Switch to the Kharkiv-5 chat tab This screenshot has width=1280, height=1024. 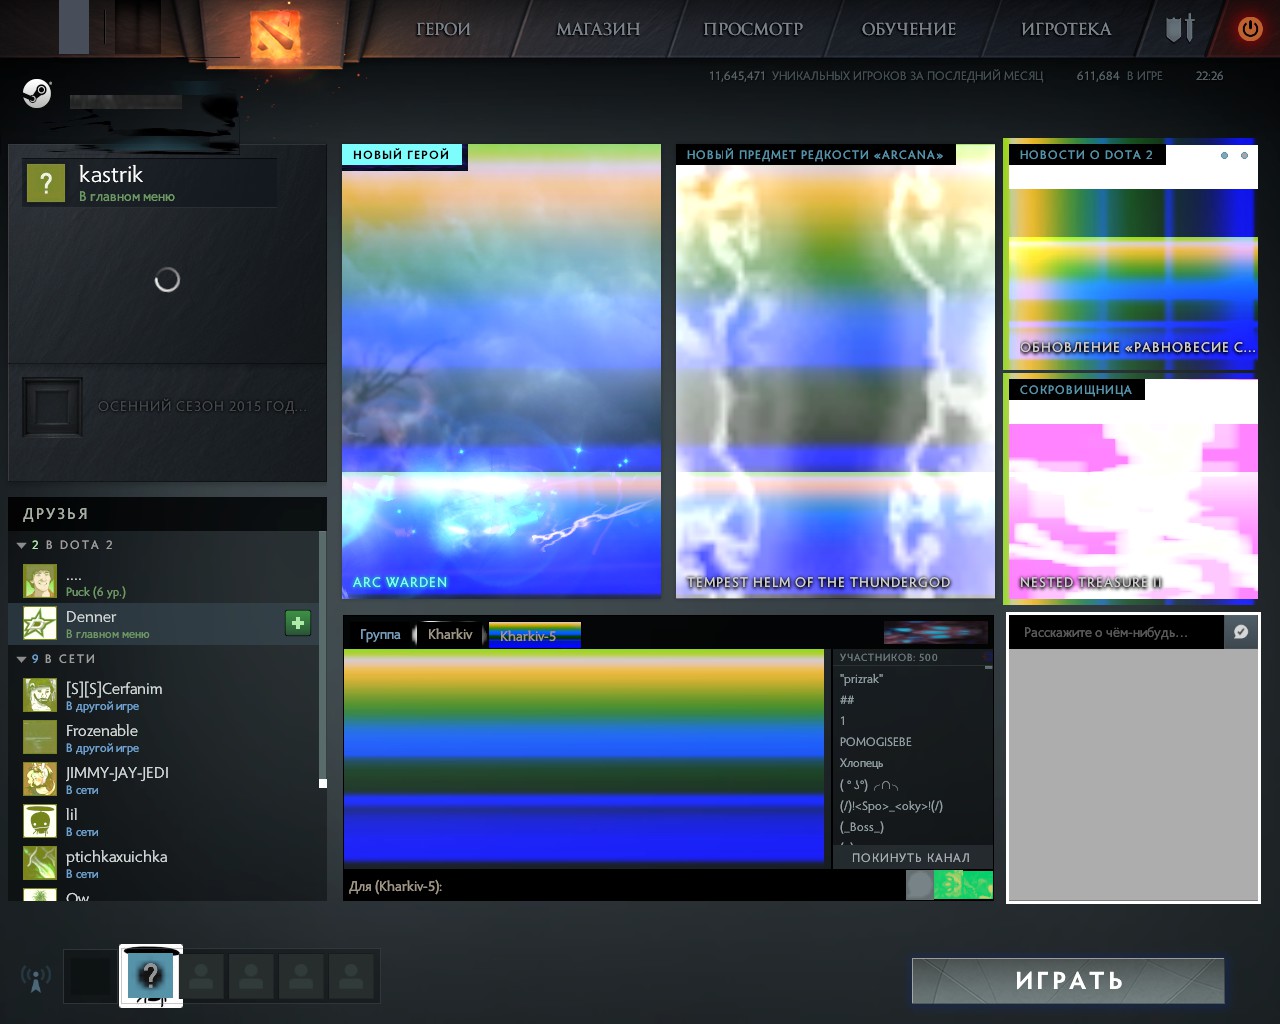(534, 635)
